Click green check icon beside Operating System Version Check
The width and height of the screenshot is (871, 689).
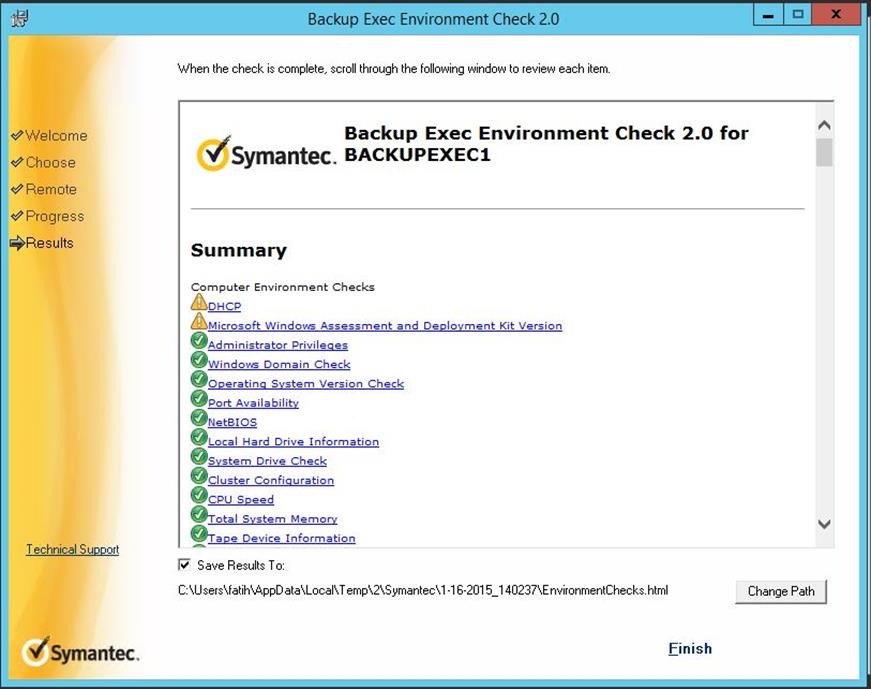tap(199, 380)
